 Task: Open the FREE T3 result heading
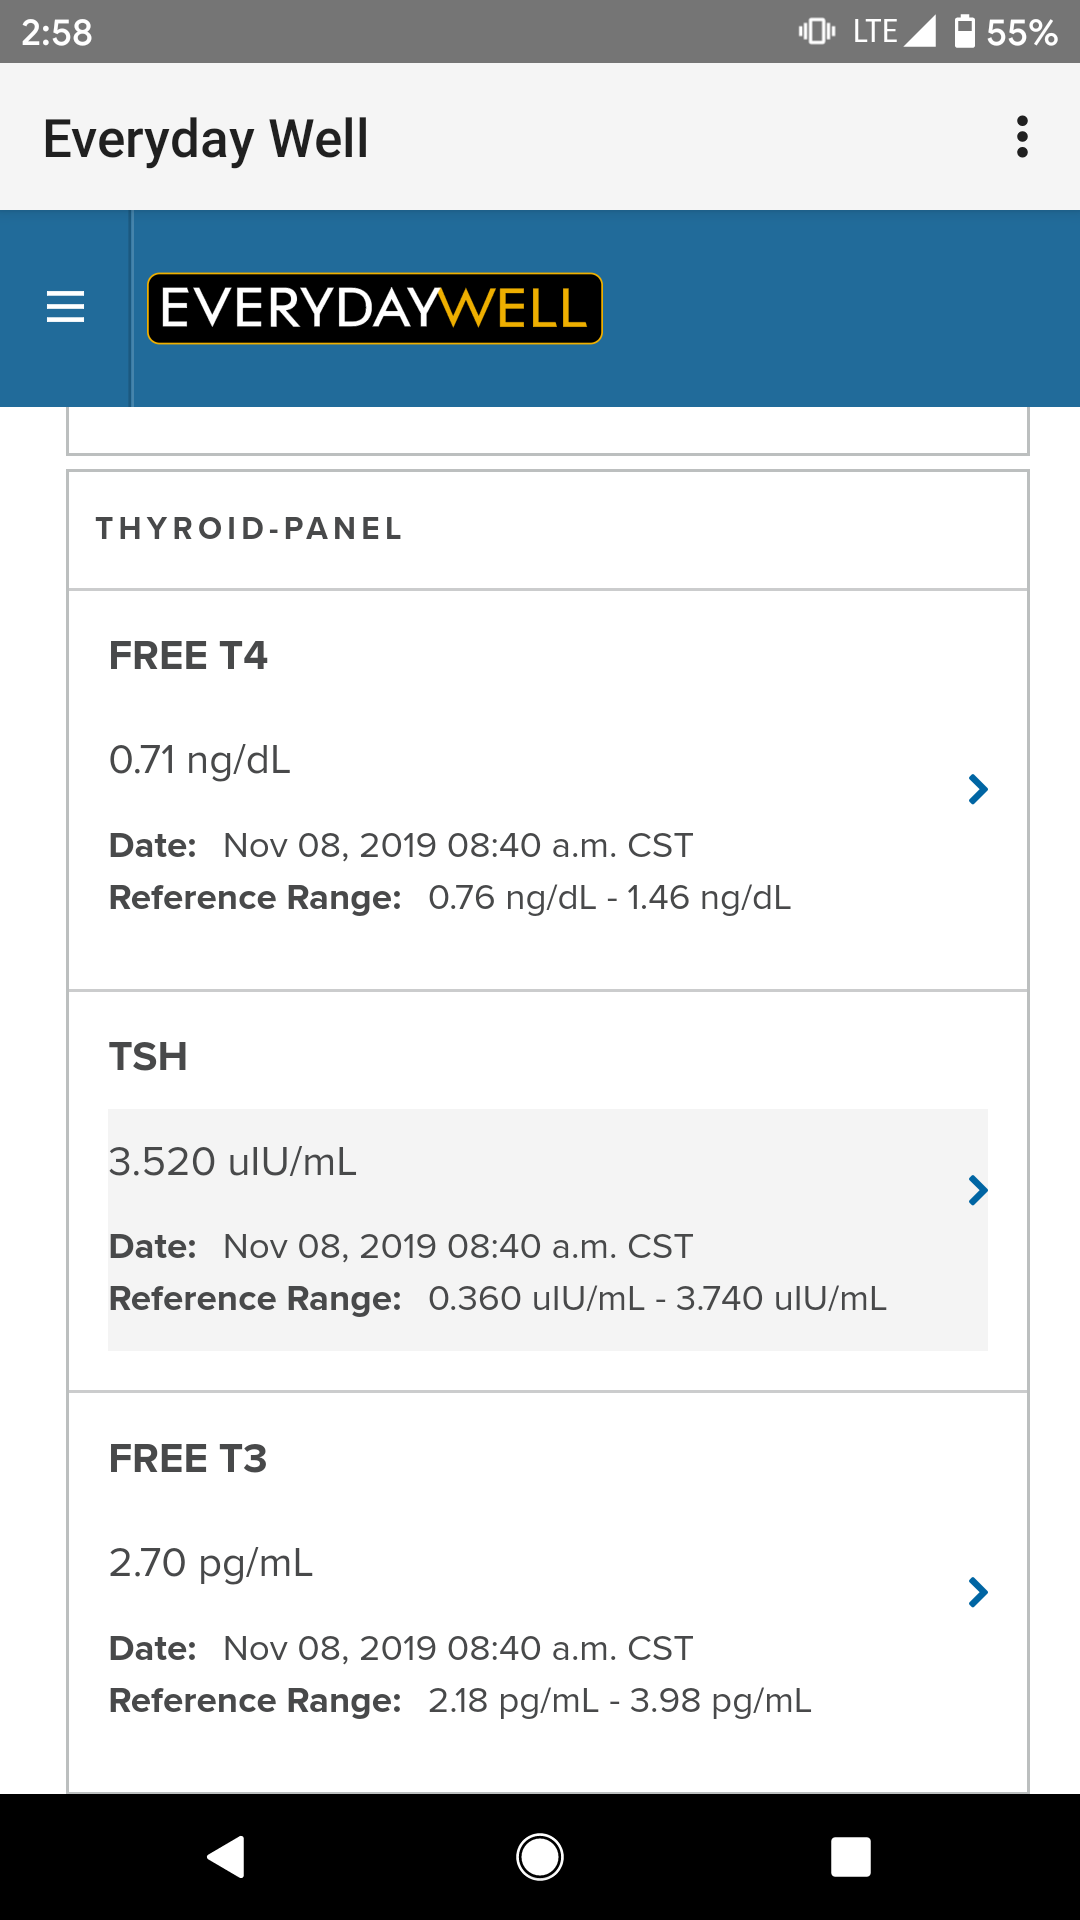pos(188,1459)
